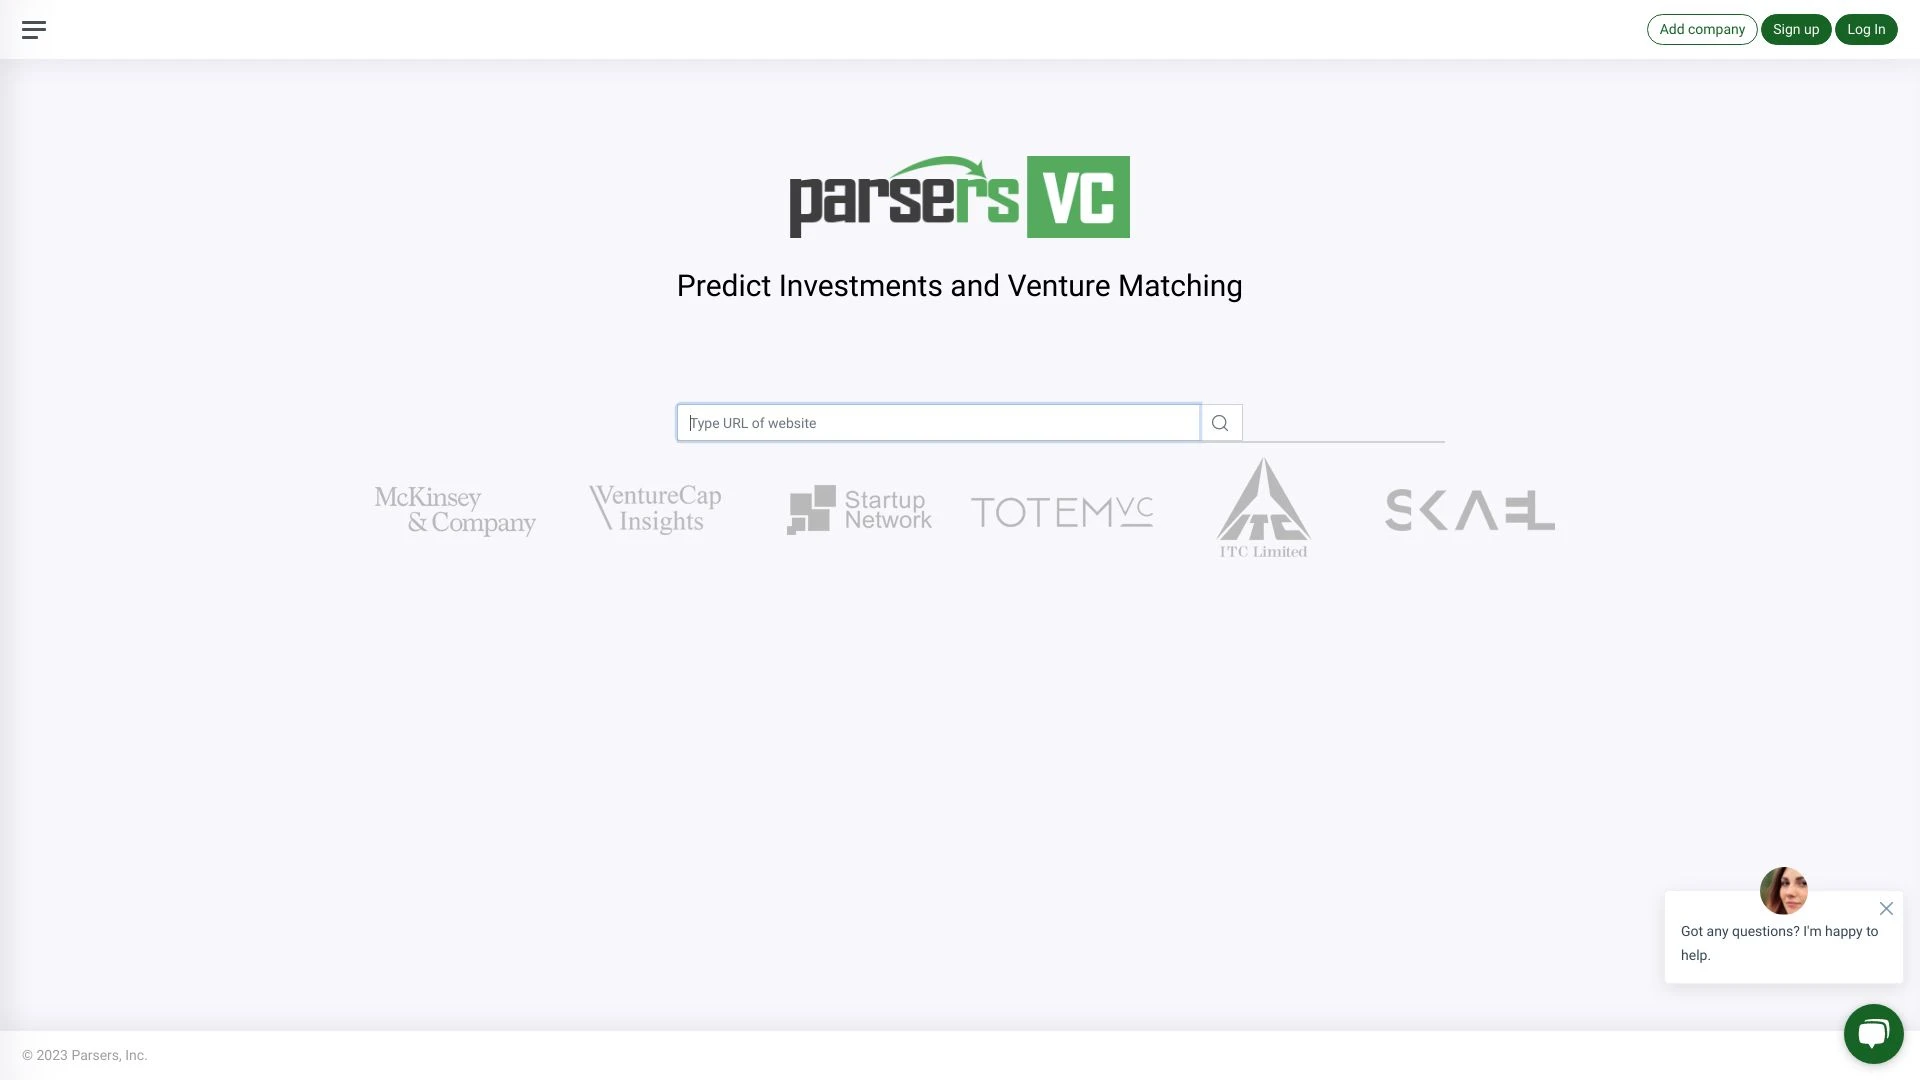The height and width of the screenshot is (1080, 1920).
Task: Type in website URL search field
Action: click(x=938, y=422)
